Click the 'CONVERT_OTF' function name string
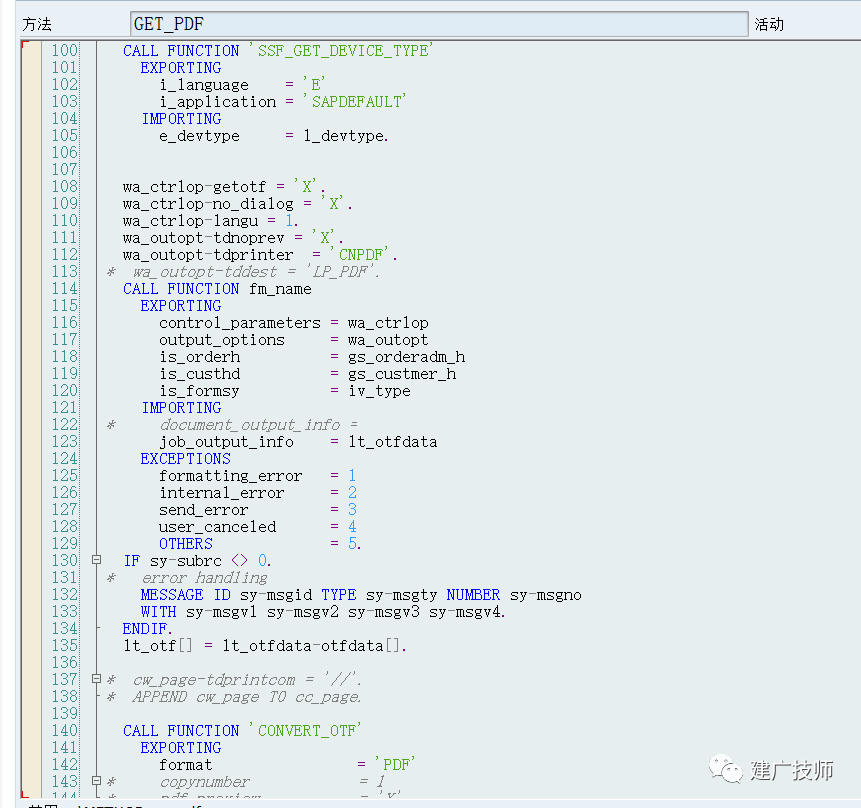Screen dimensions: 861x808 pyautogui.click(x=305, y=731)
